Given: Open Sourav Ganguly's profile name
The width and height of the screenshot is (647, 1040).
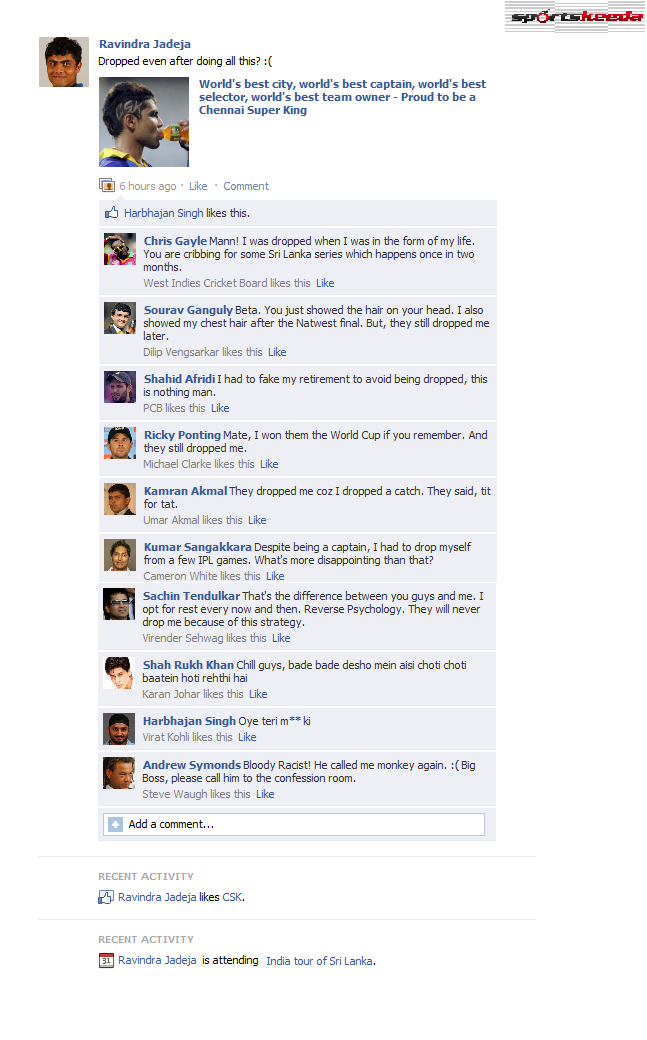Looking at the screenshot, I should [x=188, y=310].
